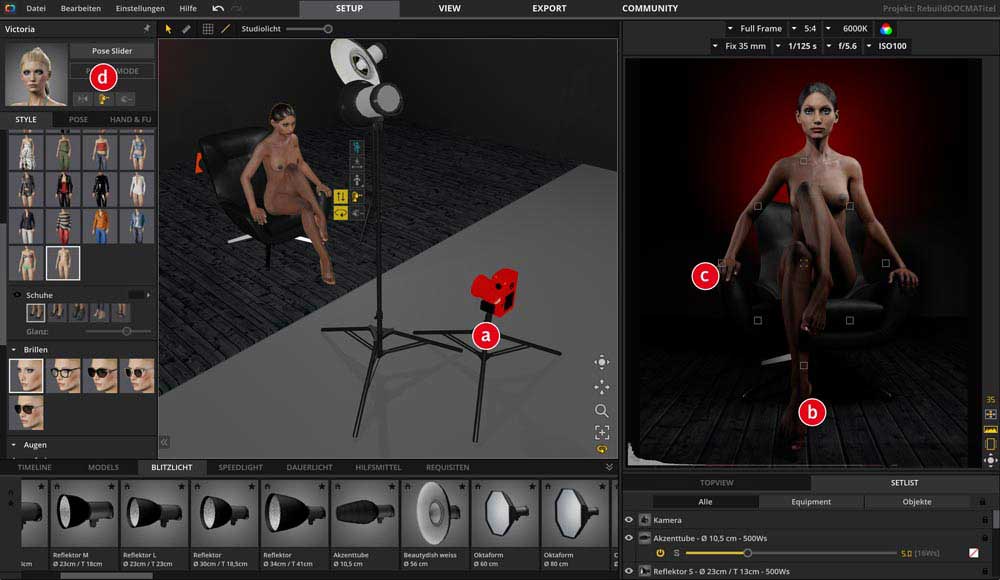Select the sunglasses Brillen thumbnail in bottom row
1000x580 pixels.
click(x=26, y=412)
